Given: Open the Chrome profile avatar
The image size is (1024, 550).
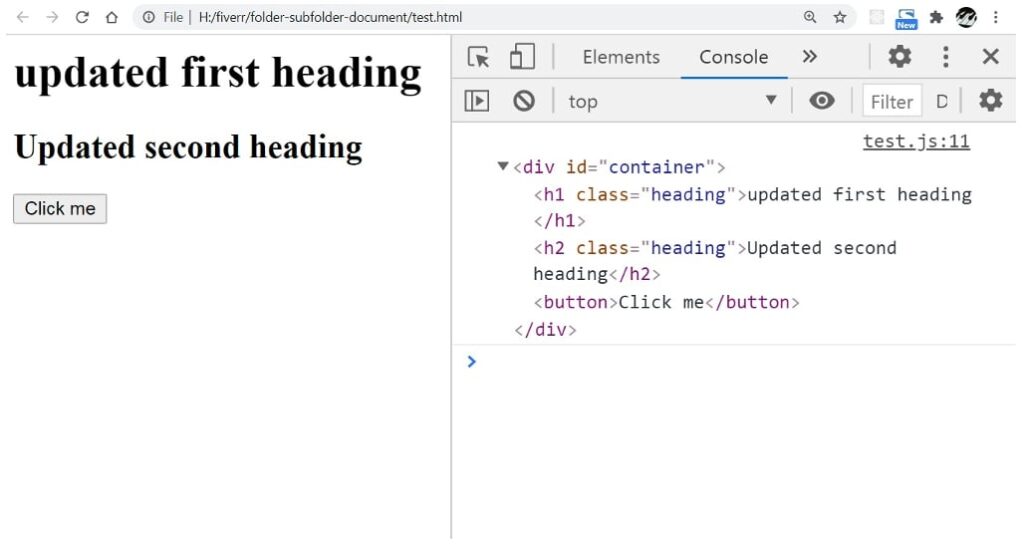Looking at the screenshot, I should [x=966, y=17].
